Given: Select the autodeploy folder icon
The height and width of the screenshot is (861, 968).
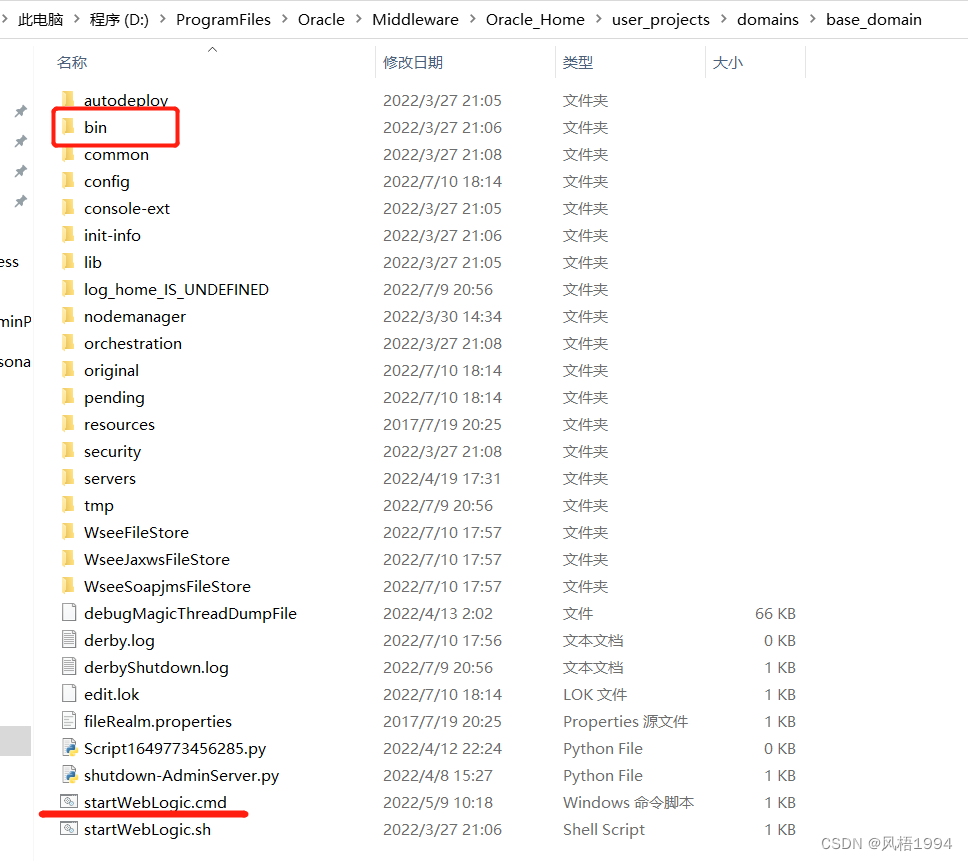Looking at the screenshot, I should tap(69, 99).
